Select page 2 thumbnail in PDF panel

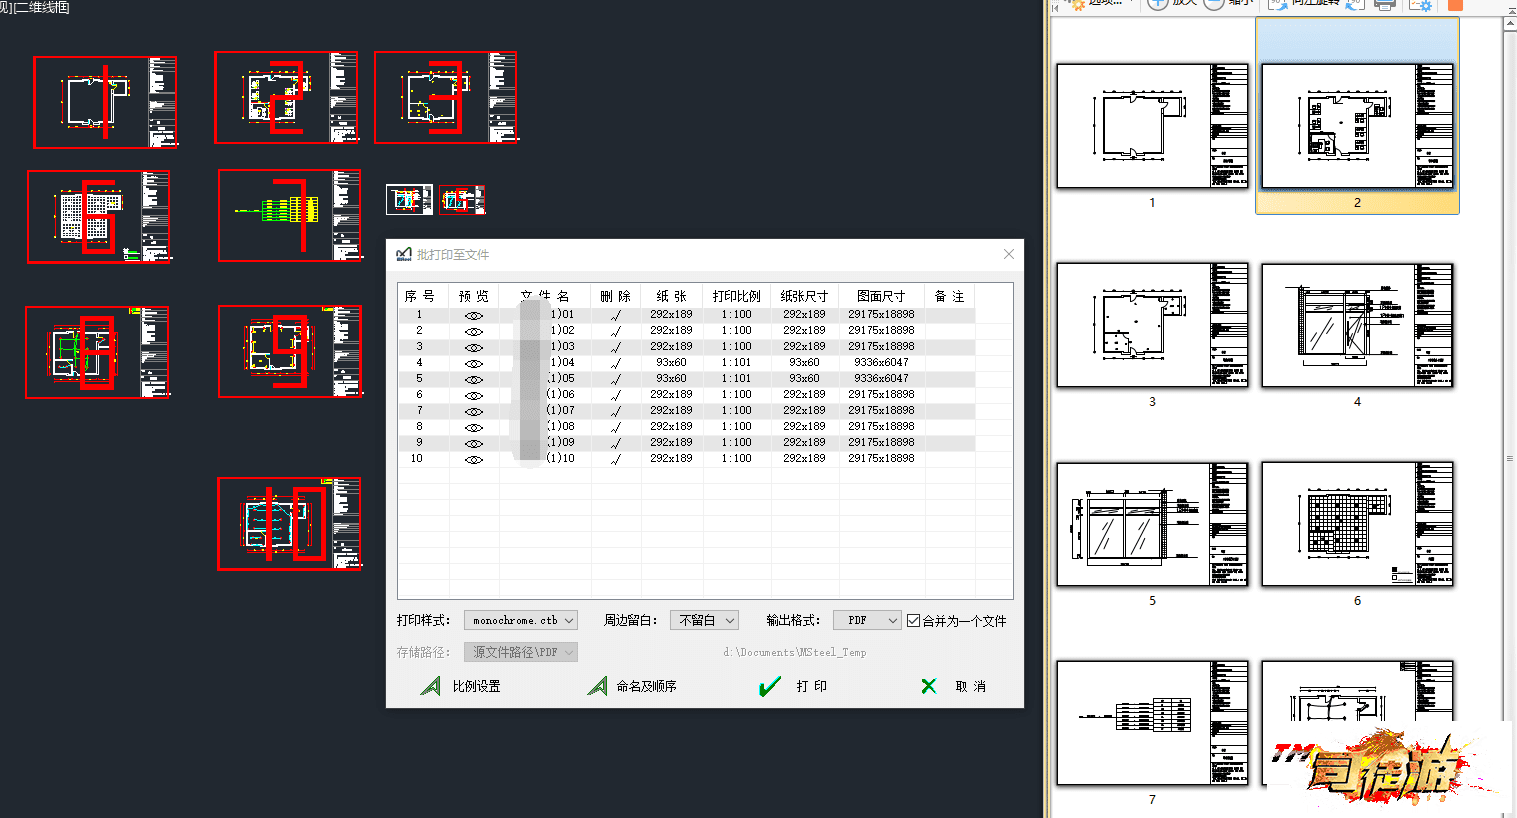(x=1357, y=126)
